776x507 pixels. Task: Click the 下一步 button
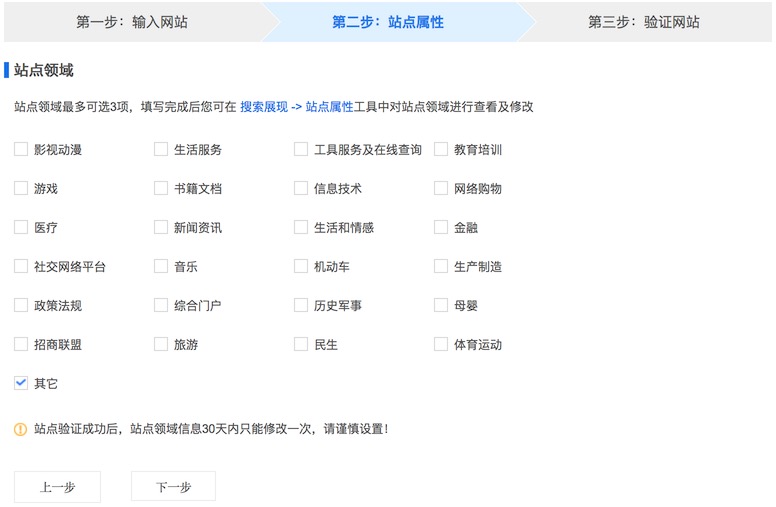click(x=173, y=487)
